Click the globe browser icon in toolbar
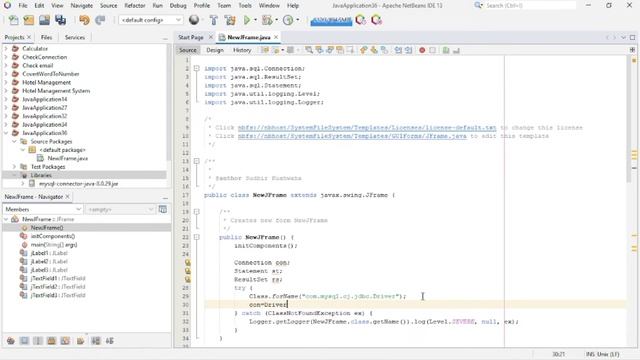The height and width of the screenshot is (360, 640). click(194, 20)
